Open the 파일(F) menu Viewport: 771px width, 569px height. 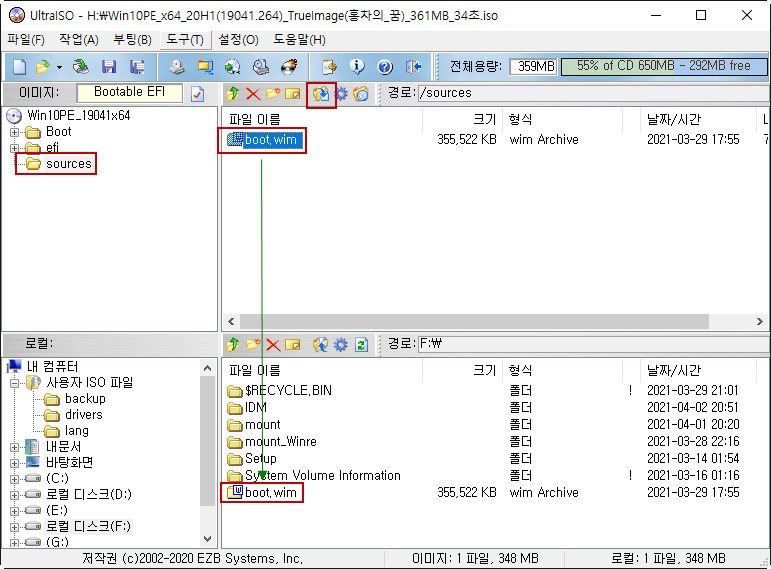click(26, 40)
